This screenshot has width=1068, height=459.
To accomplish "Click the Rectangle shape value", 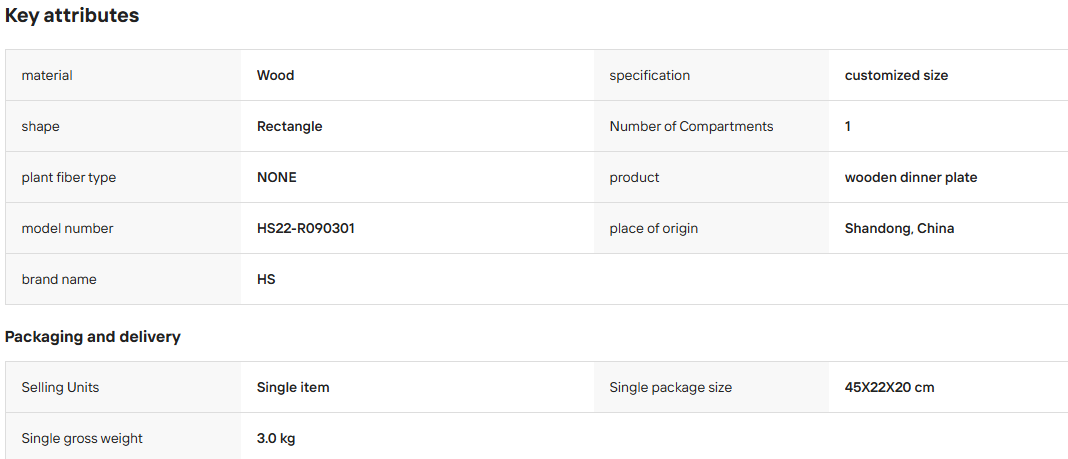I will pos(289,127).
